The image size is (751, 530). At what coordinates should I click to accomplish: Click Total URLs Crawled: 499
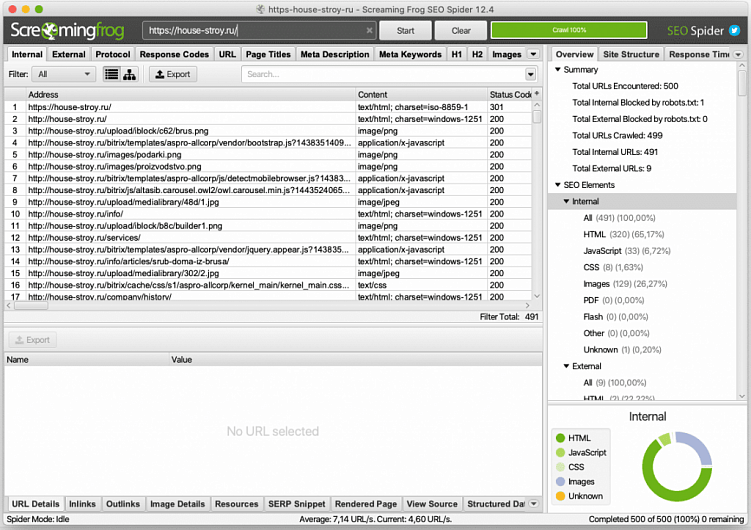pyautogui.click(x=617, y=135)
